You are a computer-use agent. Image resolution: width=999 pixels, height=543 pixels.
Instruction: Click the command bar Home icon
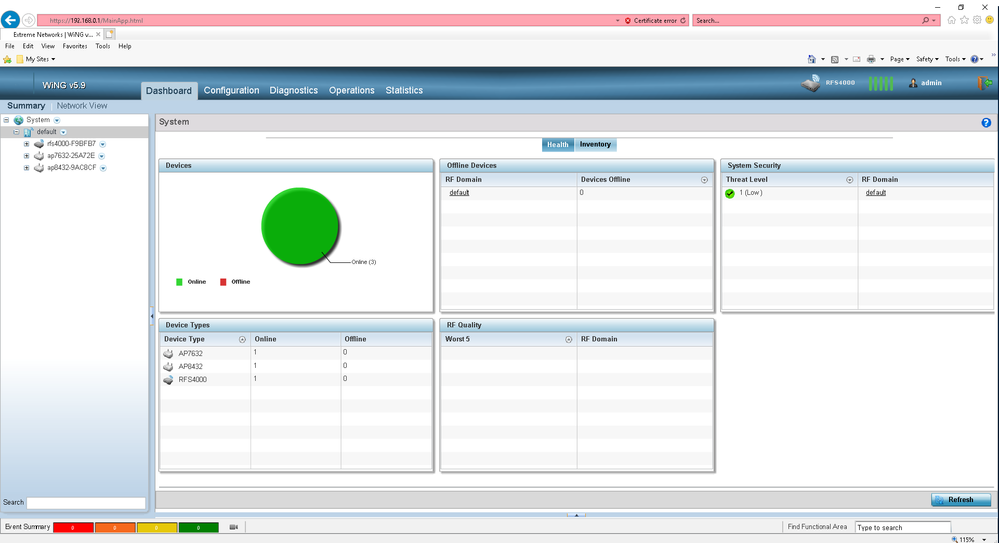(812, 59)
